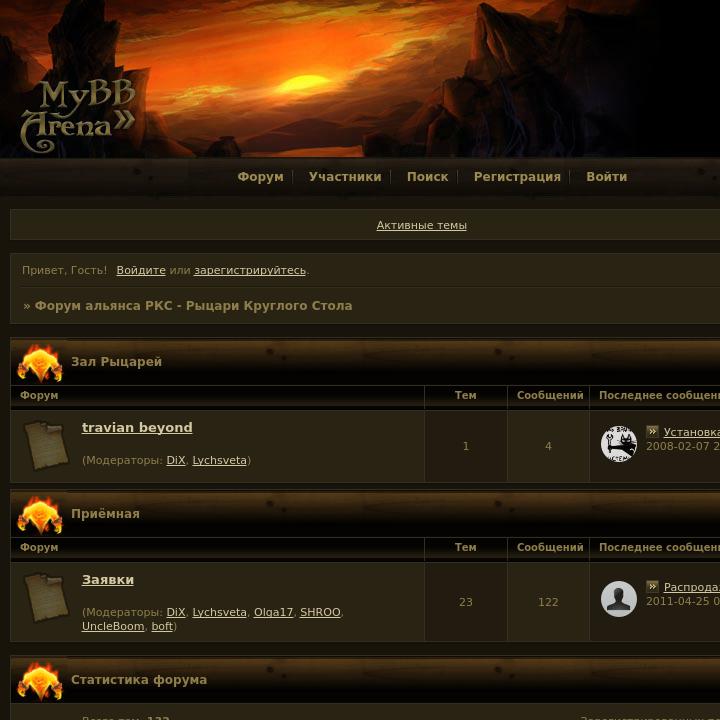Open the Форум navigation menu item
The image size is (720, 720).
[x=260, y=177]
